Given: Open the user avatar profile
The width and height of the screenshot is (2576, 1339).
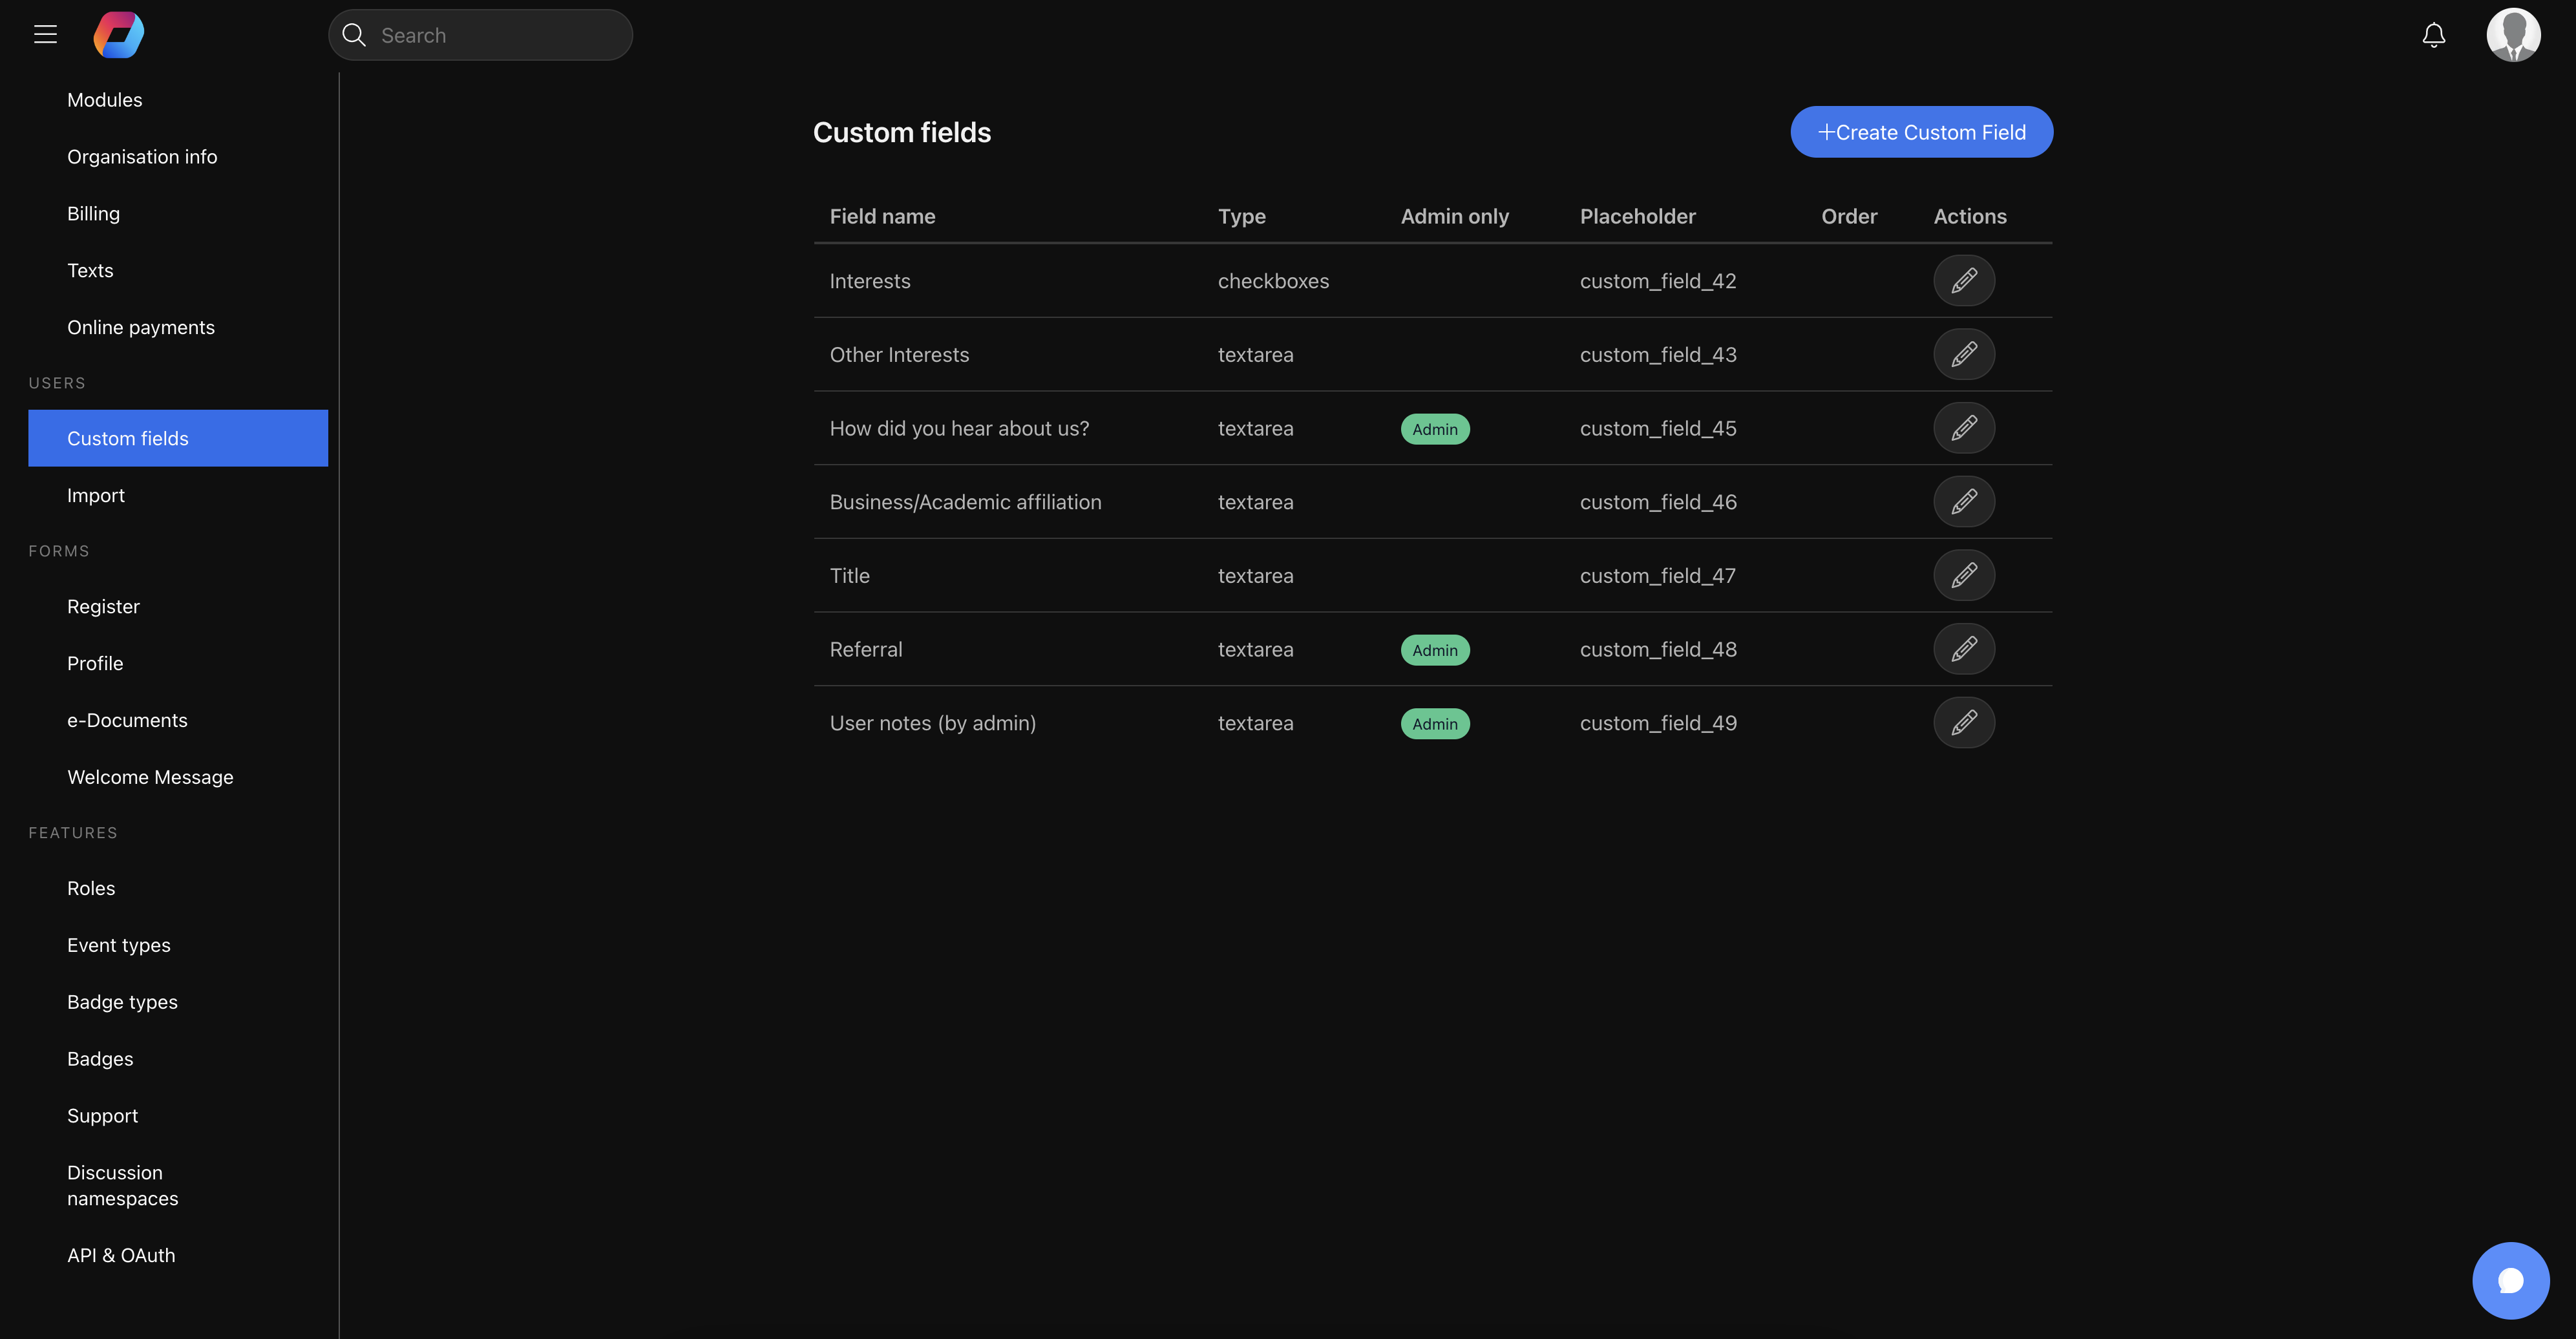Looking at the screenshot, I should [x=2513, y=35].
